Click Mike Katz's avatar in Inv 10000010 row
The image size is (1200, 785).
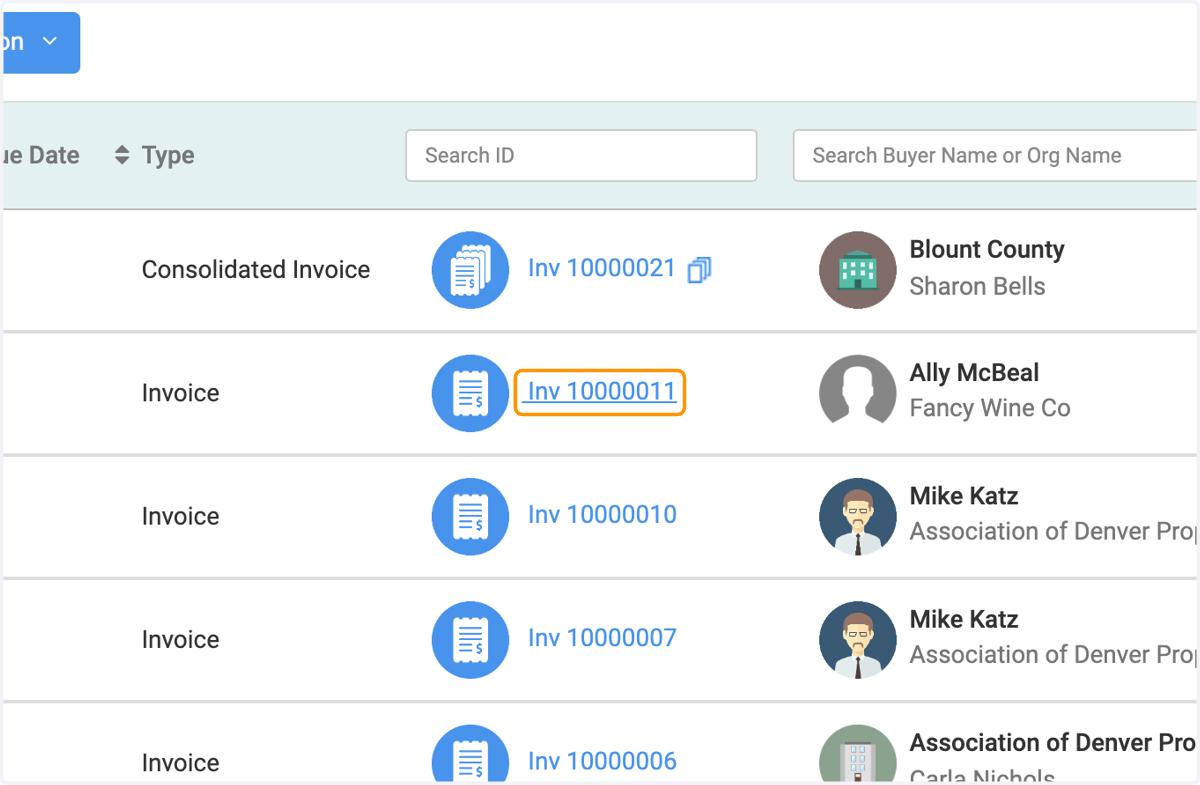coord(857,516)
